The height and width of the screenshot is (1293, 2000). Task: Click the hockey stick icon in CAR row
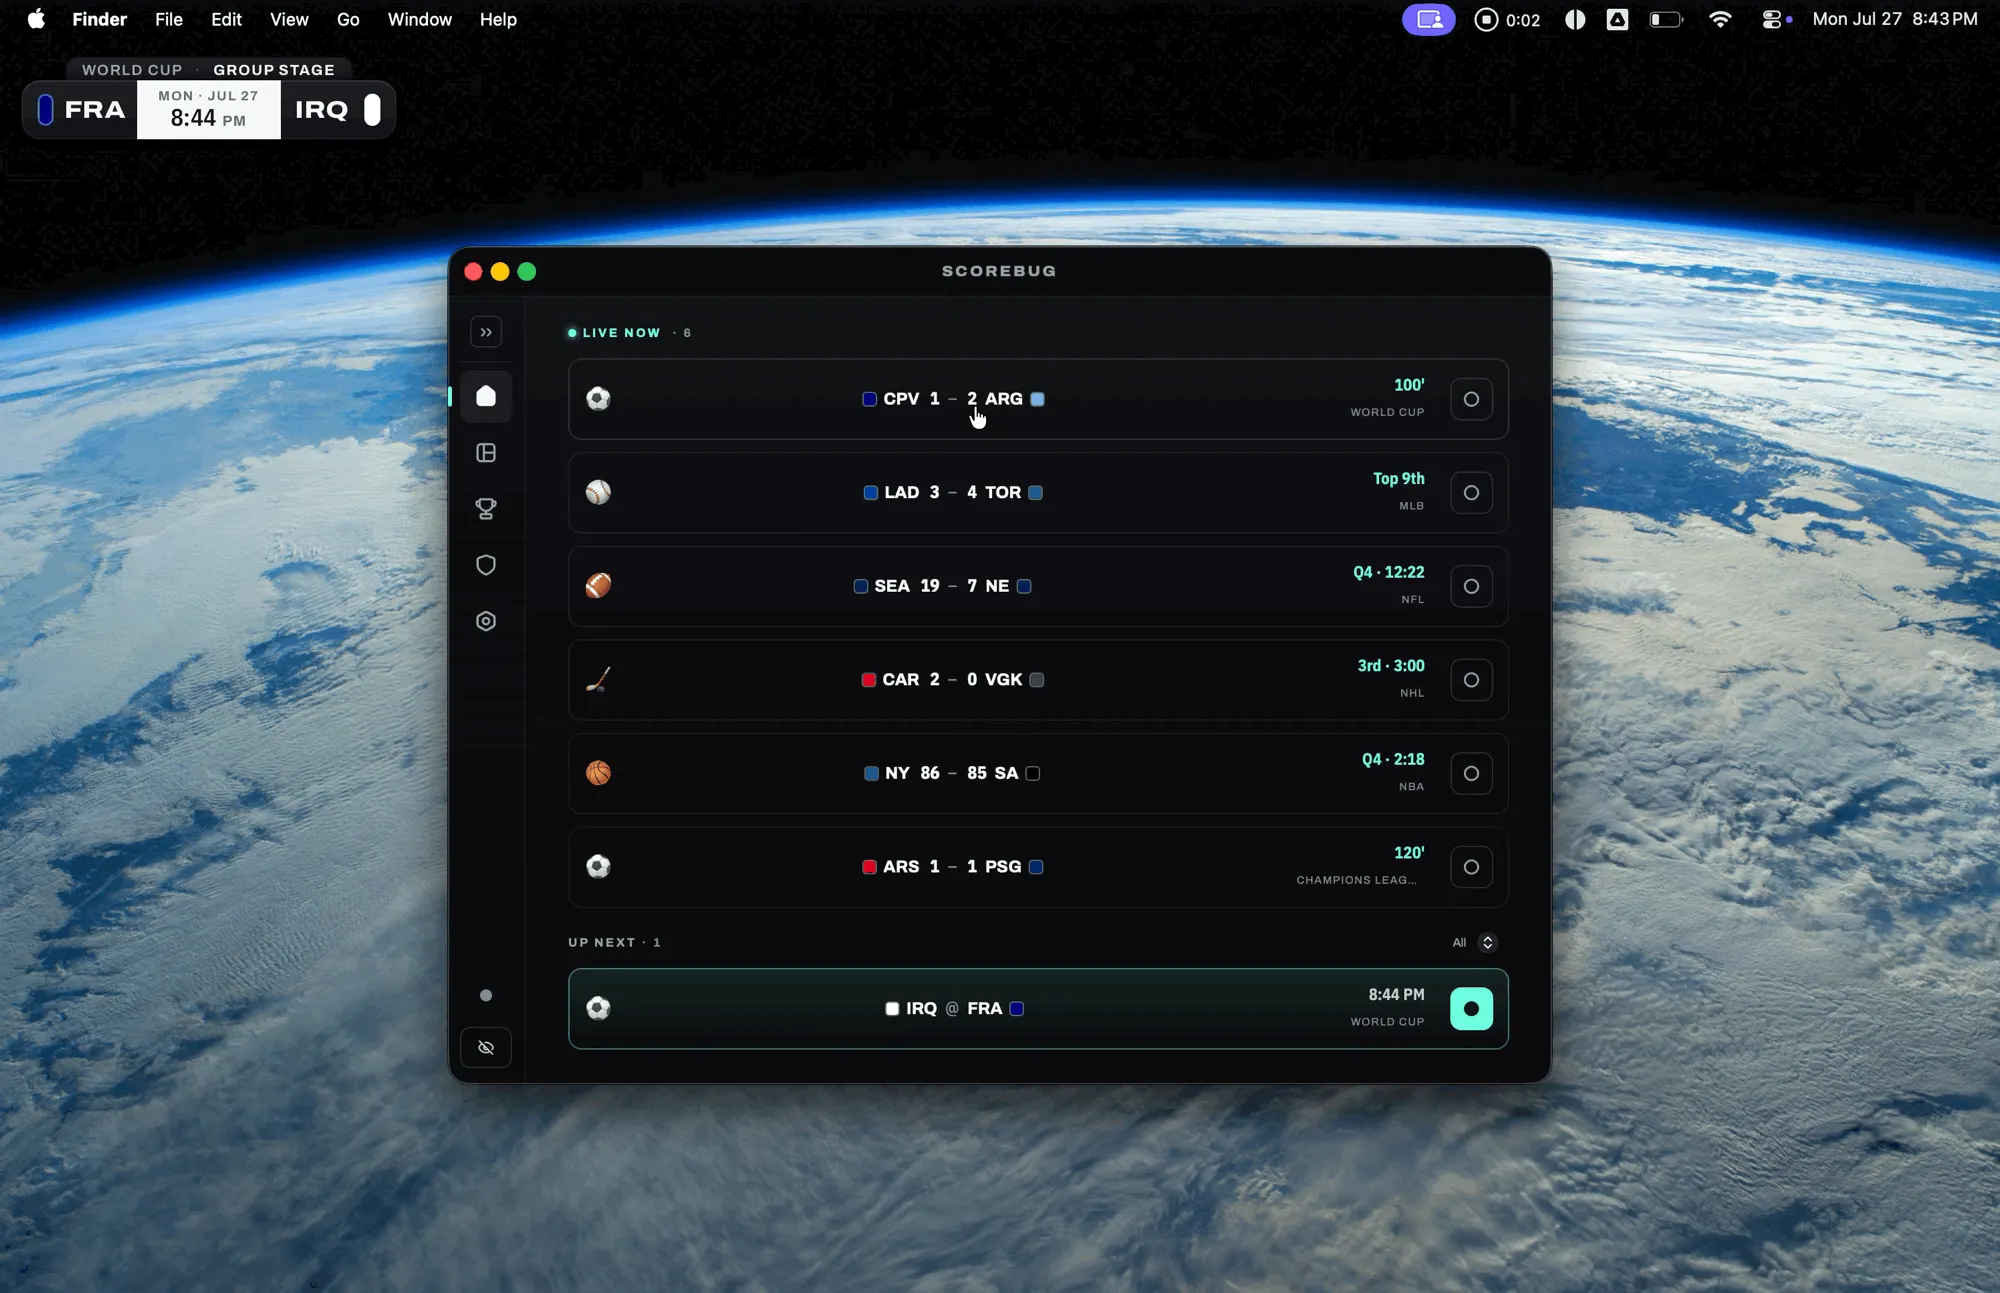(x=598, y=680)
